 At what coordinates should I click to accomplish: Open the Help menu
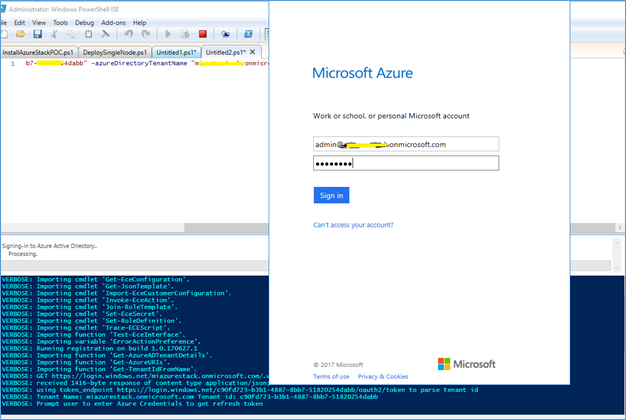[139, 23]
